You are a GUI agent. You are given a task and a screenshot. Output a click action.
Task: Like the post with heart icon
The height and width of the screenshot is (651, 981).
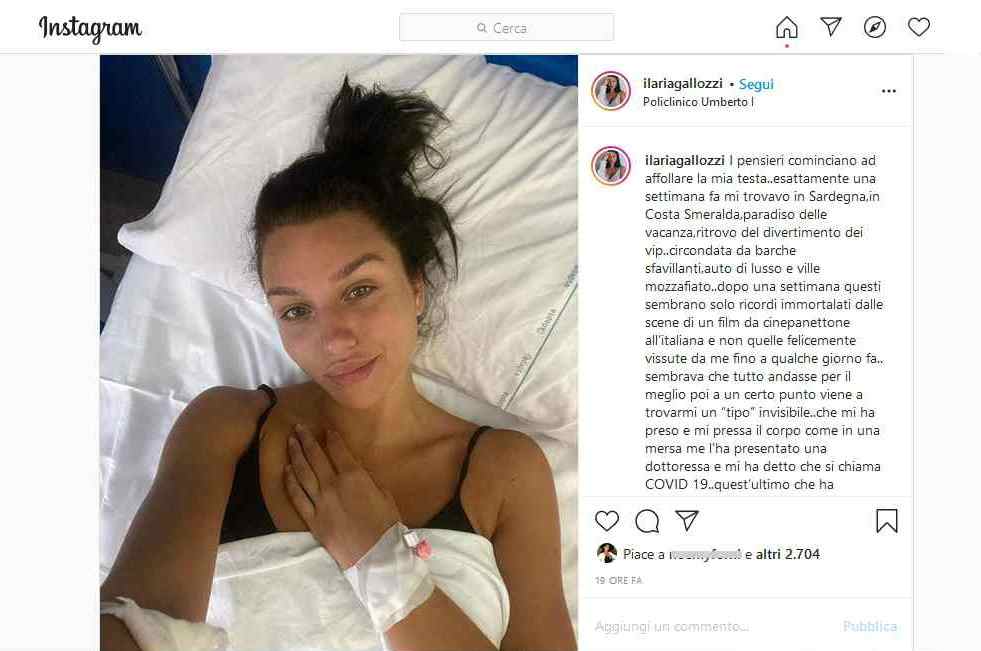point(607,520)
